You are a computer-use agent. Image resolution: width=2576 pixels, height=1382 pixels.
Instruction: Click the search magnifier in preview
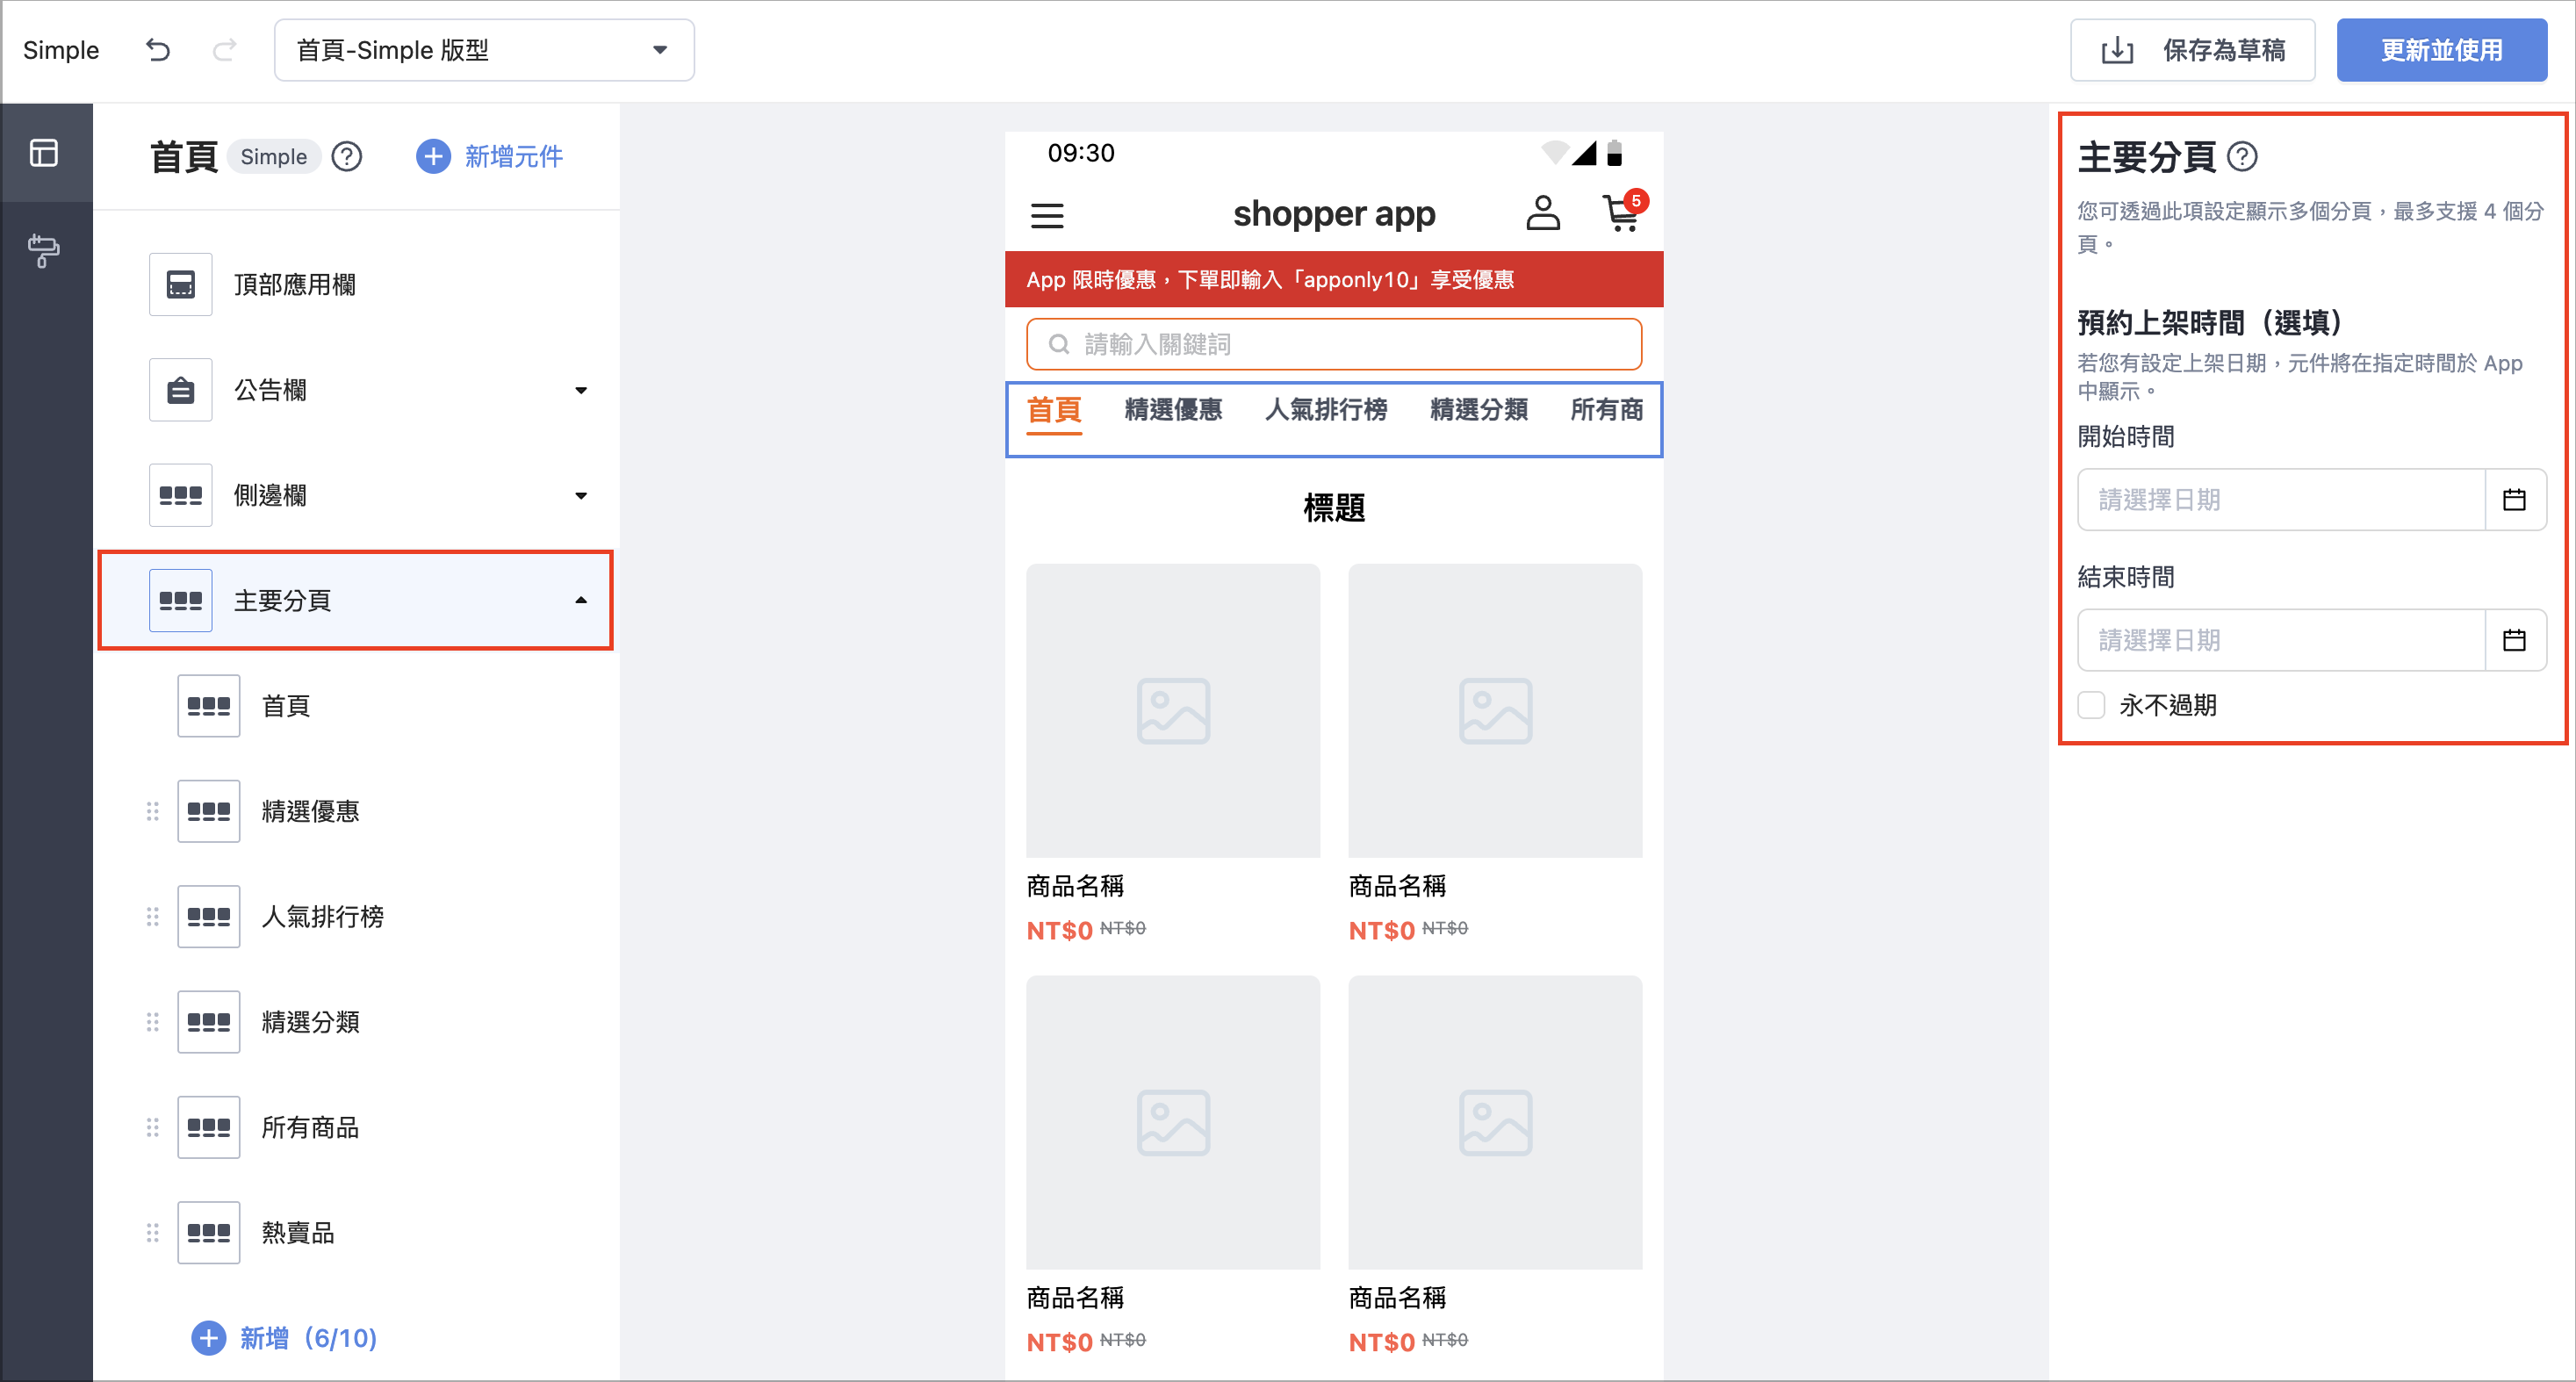(x=1058, y=344)
